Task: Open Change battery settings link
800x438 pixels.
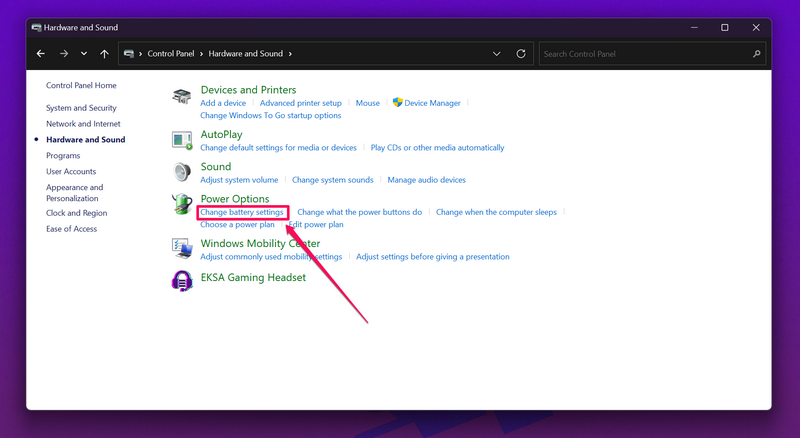Action: point(242,212)
